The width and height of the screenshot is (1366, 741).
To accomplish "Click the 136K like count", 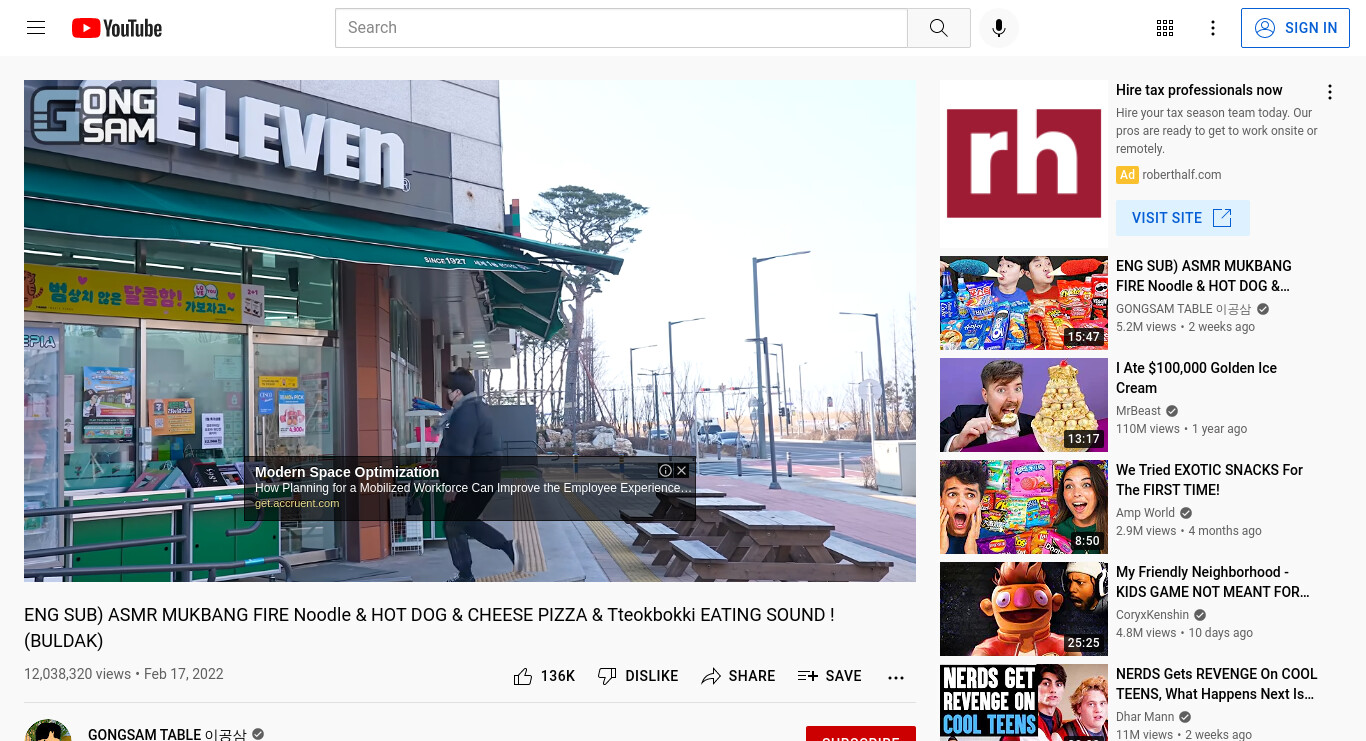I will tap(558, 677).
